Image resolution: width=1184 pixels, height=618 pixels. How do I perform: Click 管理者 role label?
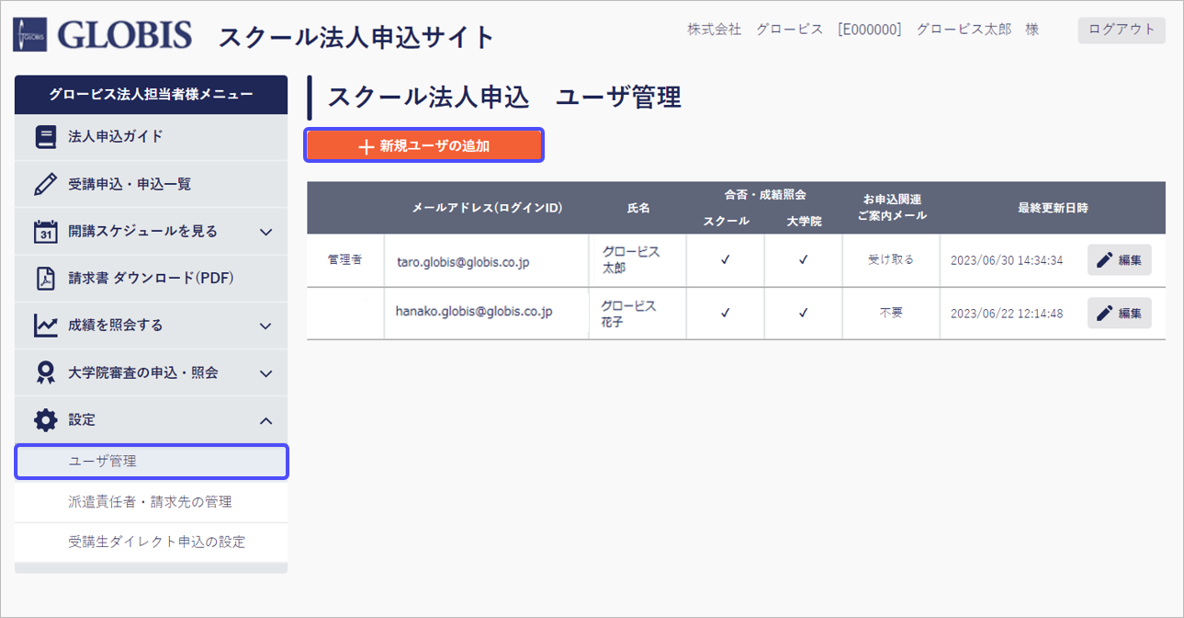[x=345, y=259]
